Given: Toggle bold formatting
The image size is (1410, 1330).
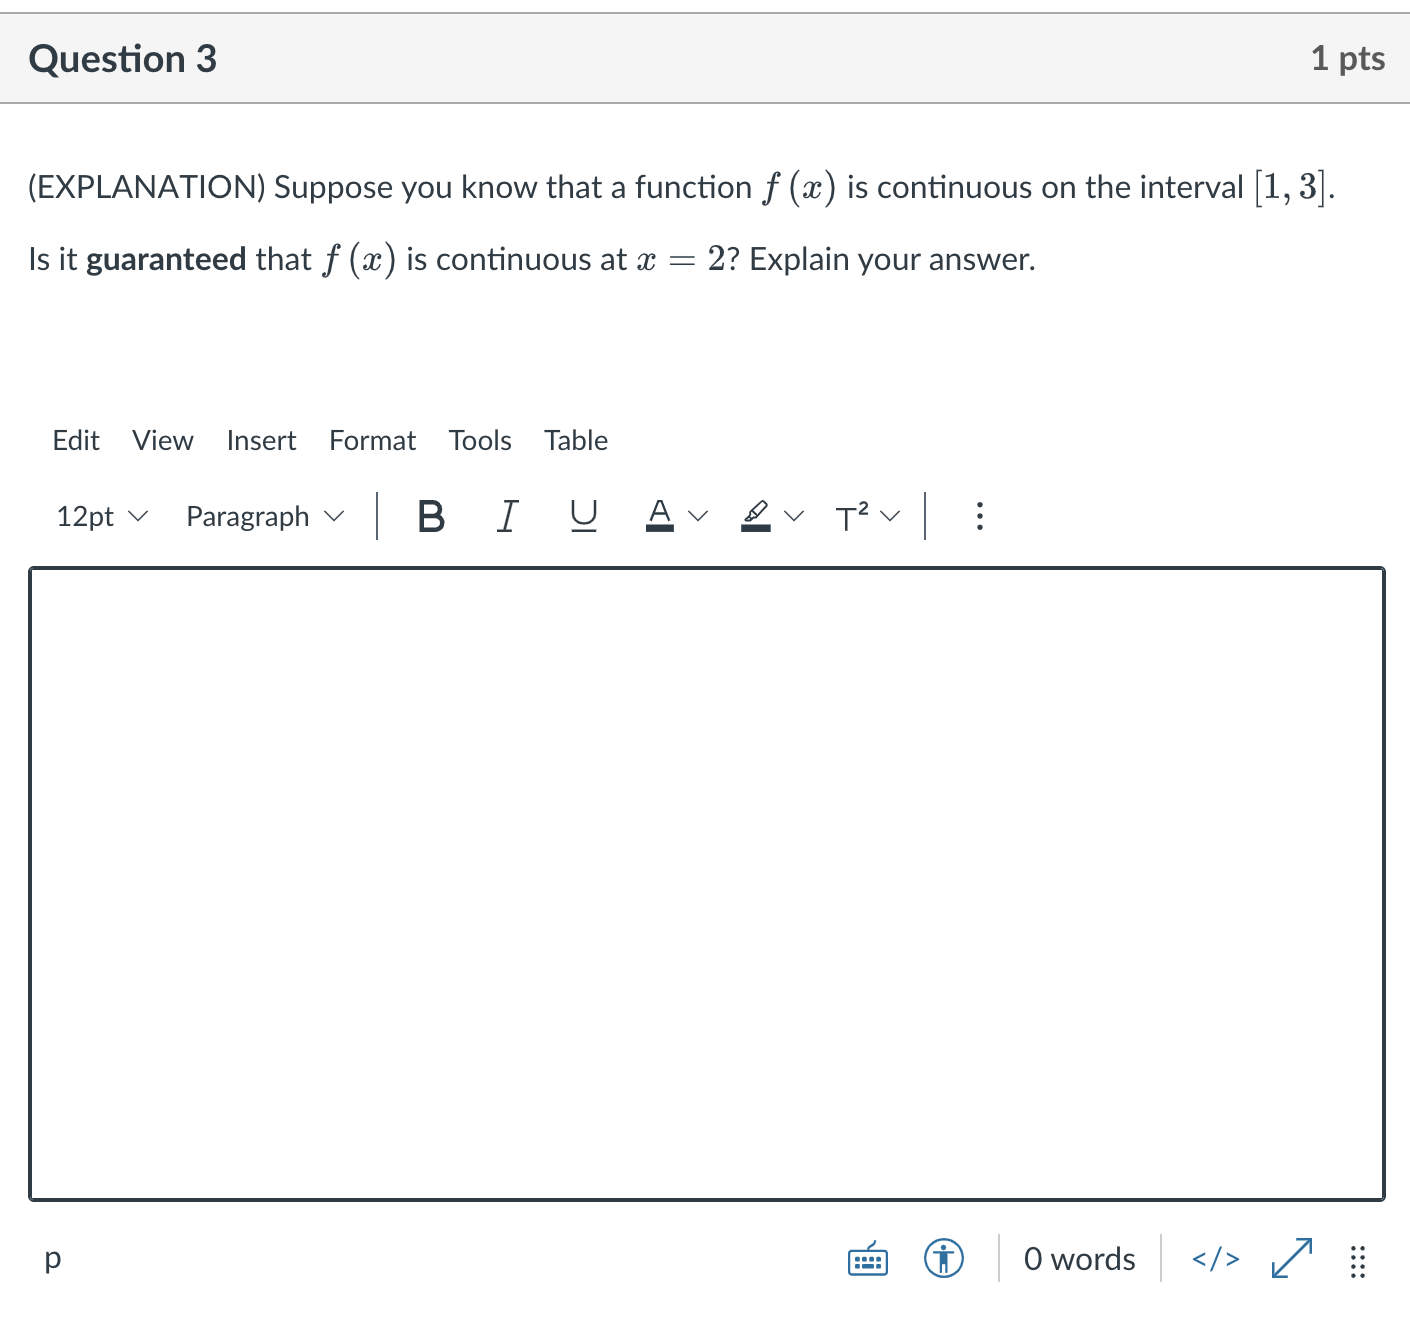Looking at the screenshot, I should [430, 516].
